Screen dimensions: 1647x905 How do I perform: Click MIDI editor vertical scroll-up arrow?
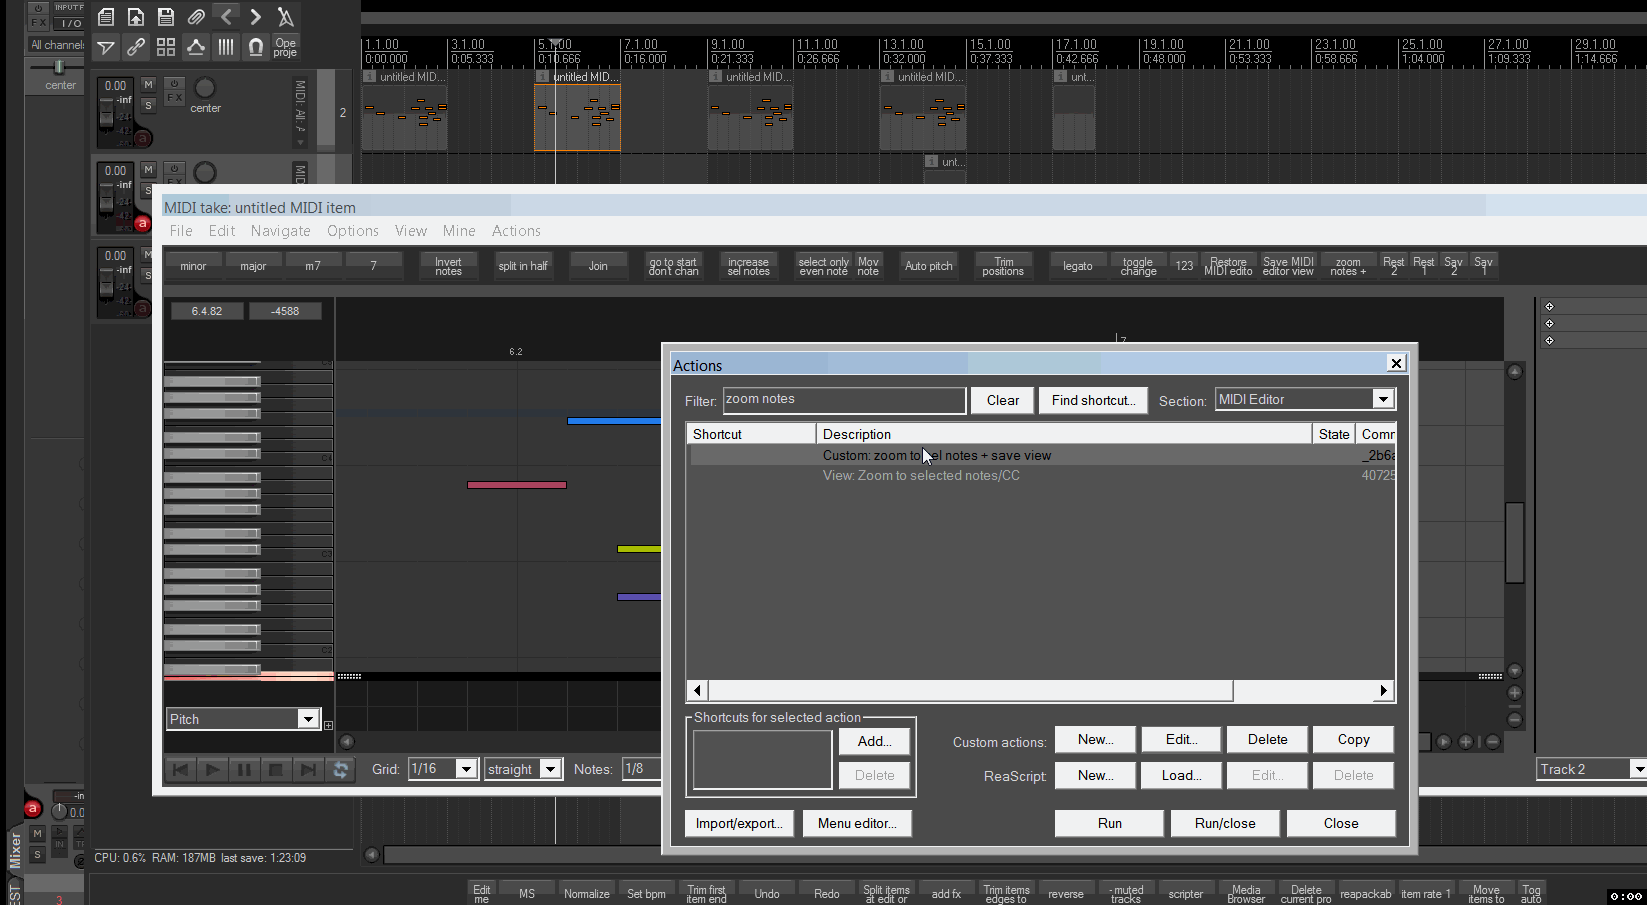point(1515,372)
